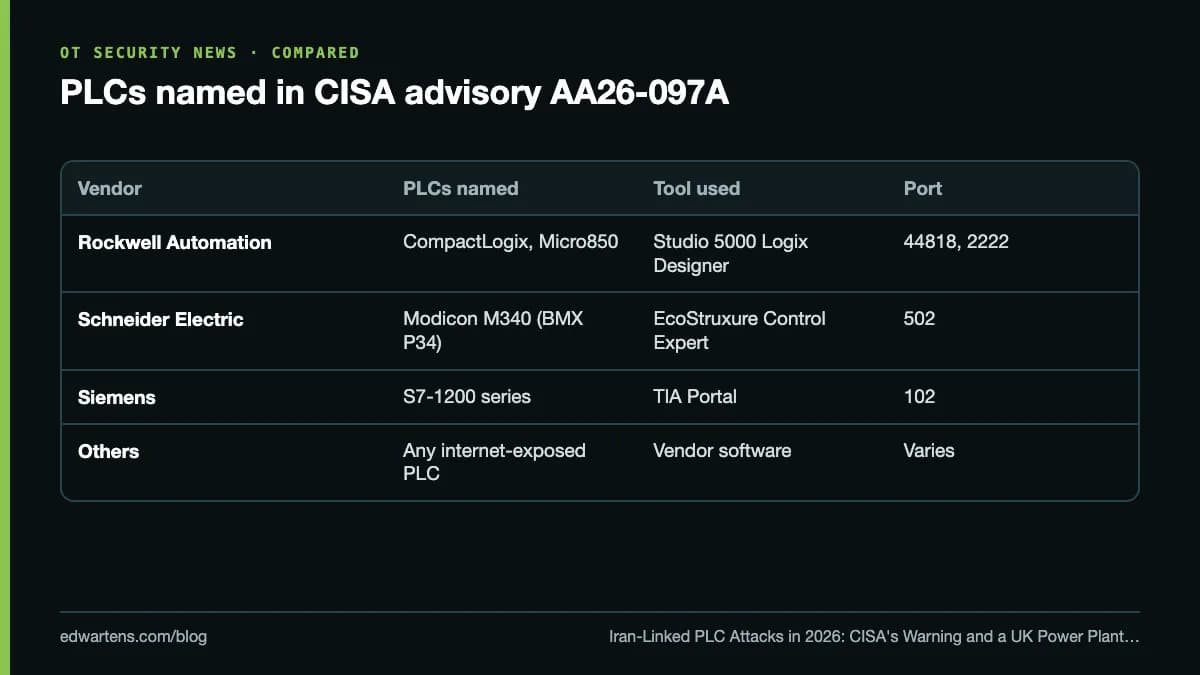The width and height of the screenshot is (1200, 675).
Task: Select the 'Port' column header
Action: pyautogui.click(x=923, y=188)
